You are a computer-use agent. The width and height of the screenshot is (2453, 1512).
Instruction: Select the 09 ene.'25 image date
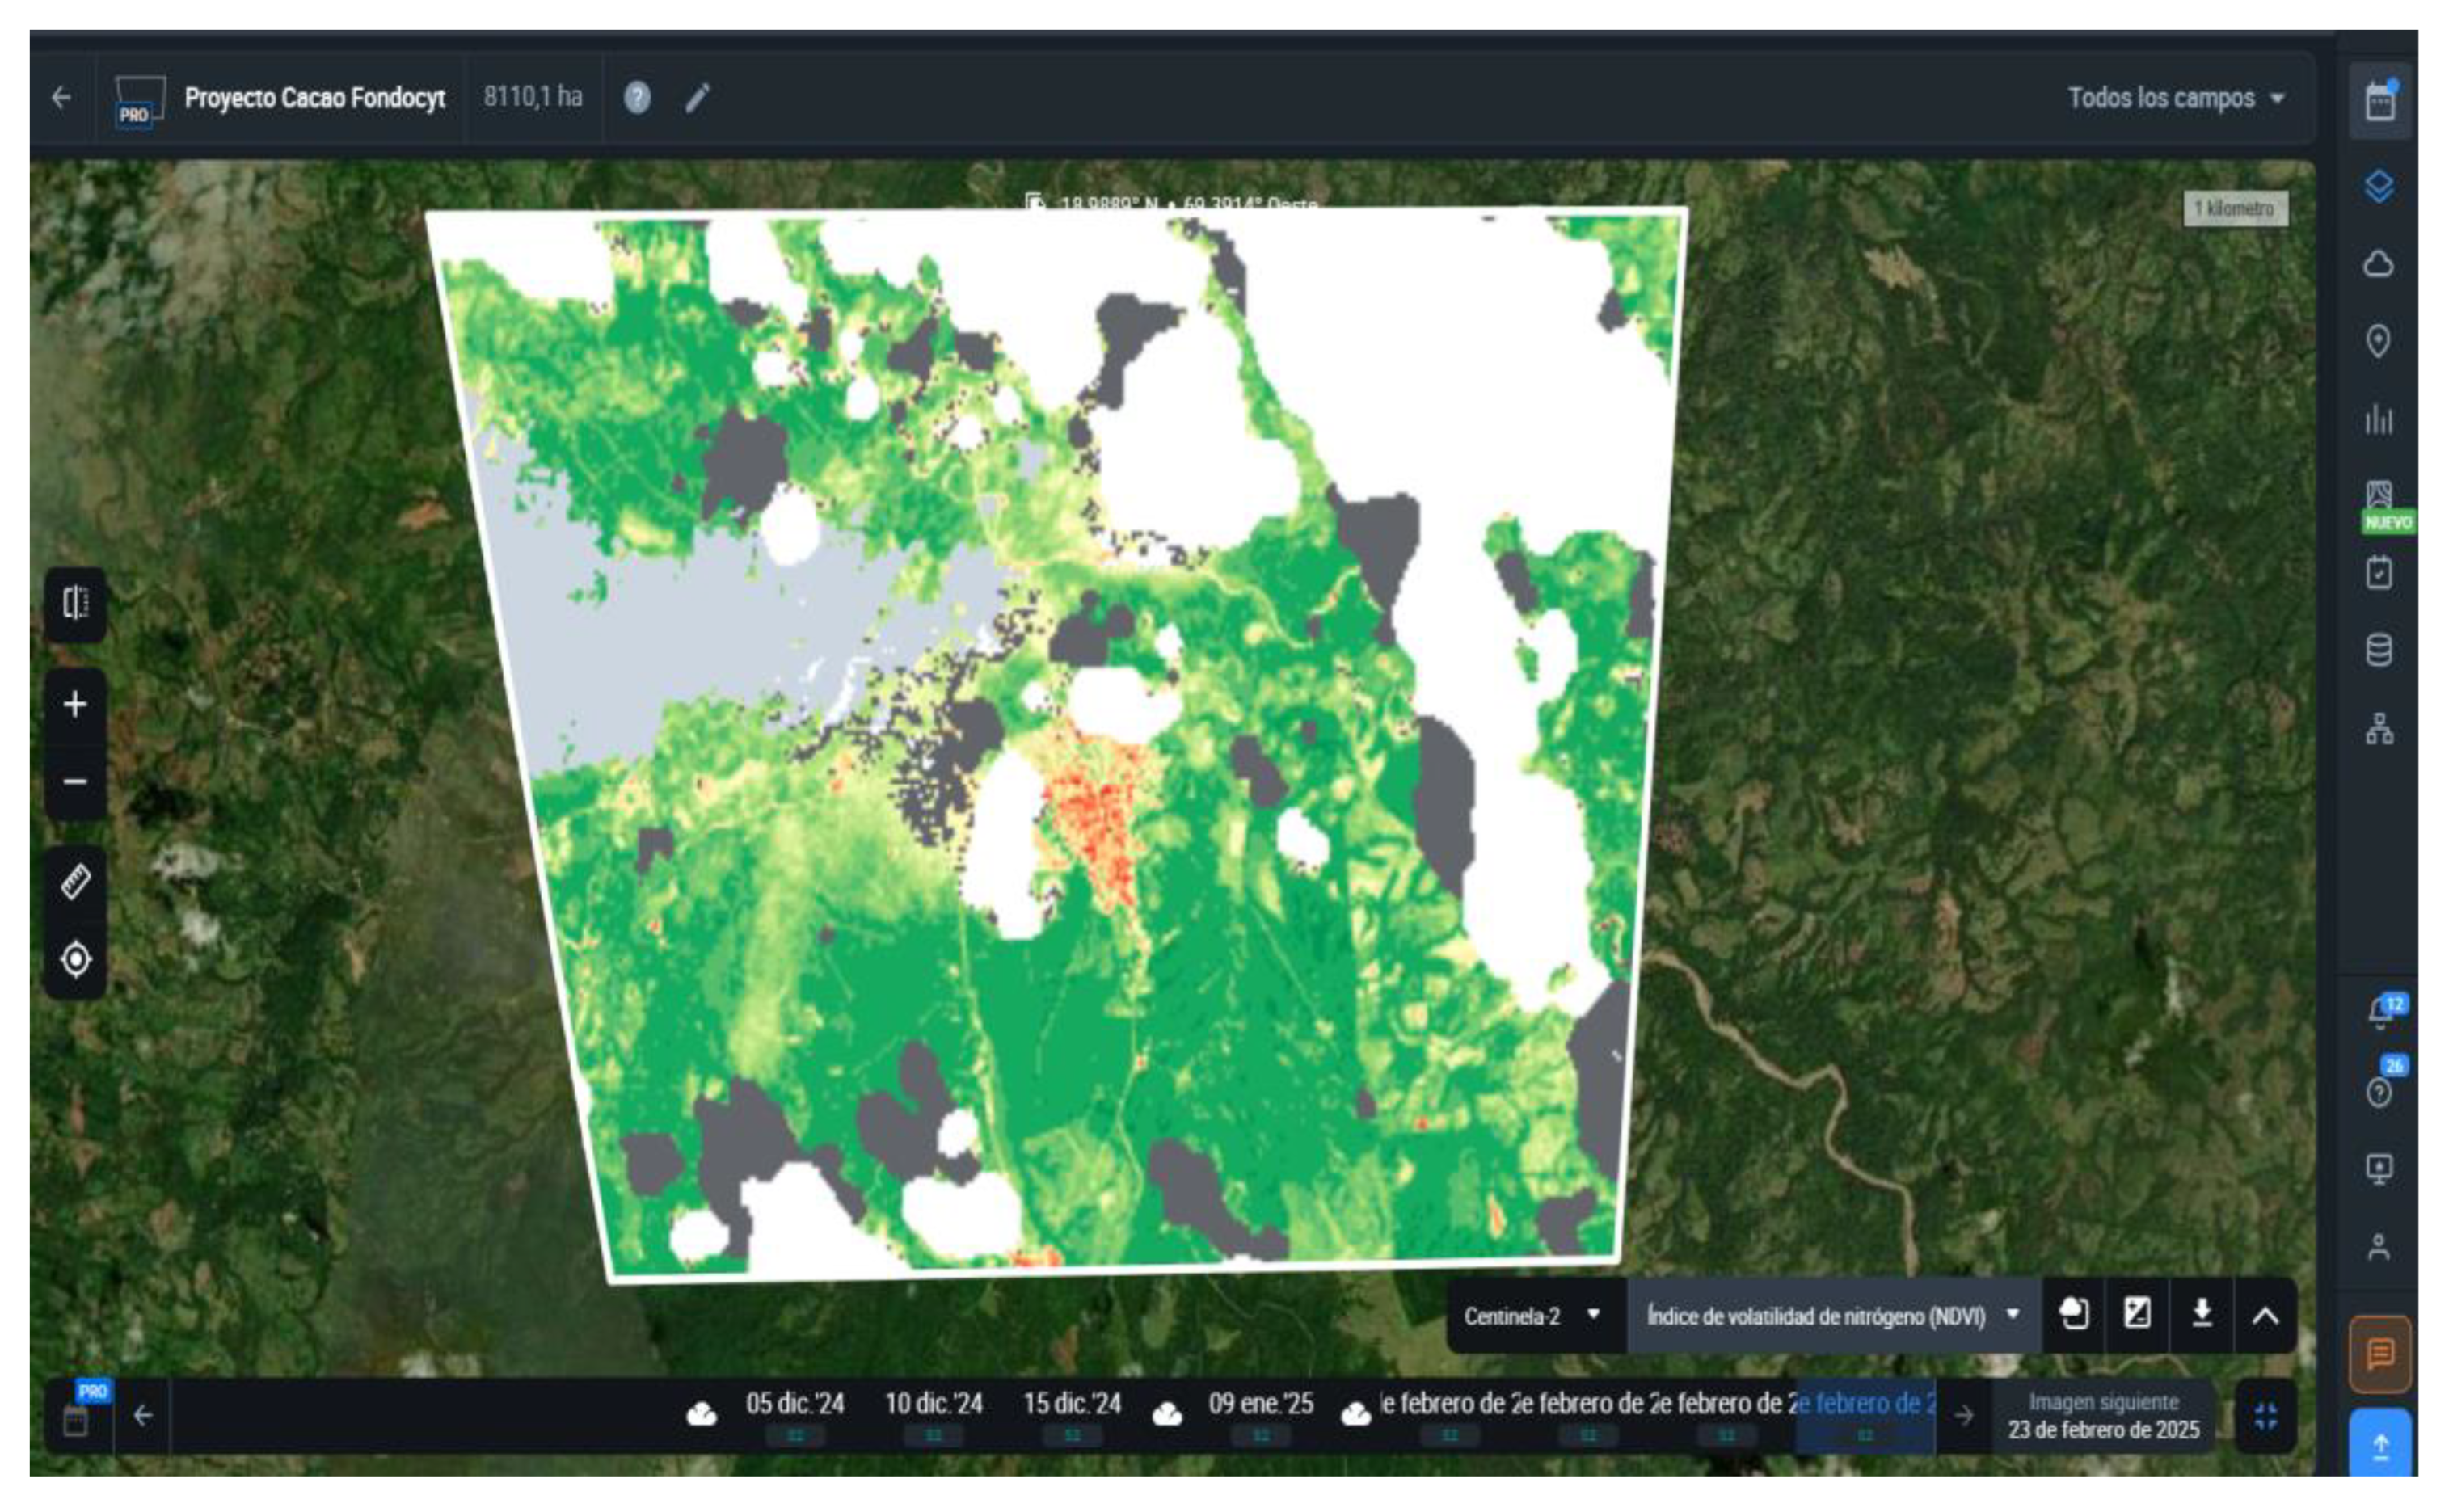[x=1260, y=1405]
